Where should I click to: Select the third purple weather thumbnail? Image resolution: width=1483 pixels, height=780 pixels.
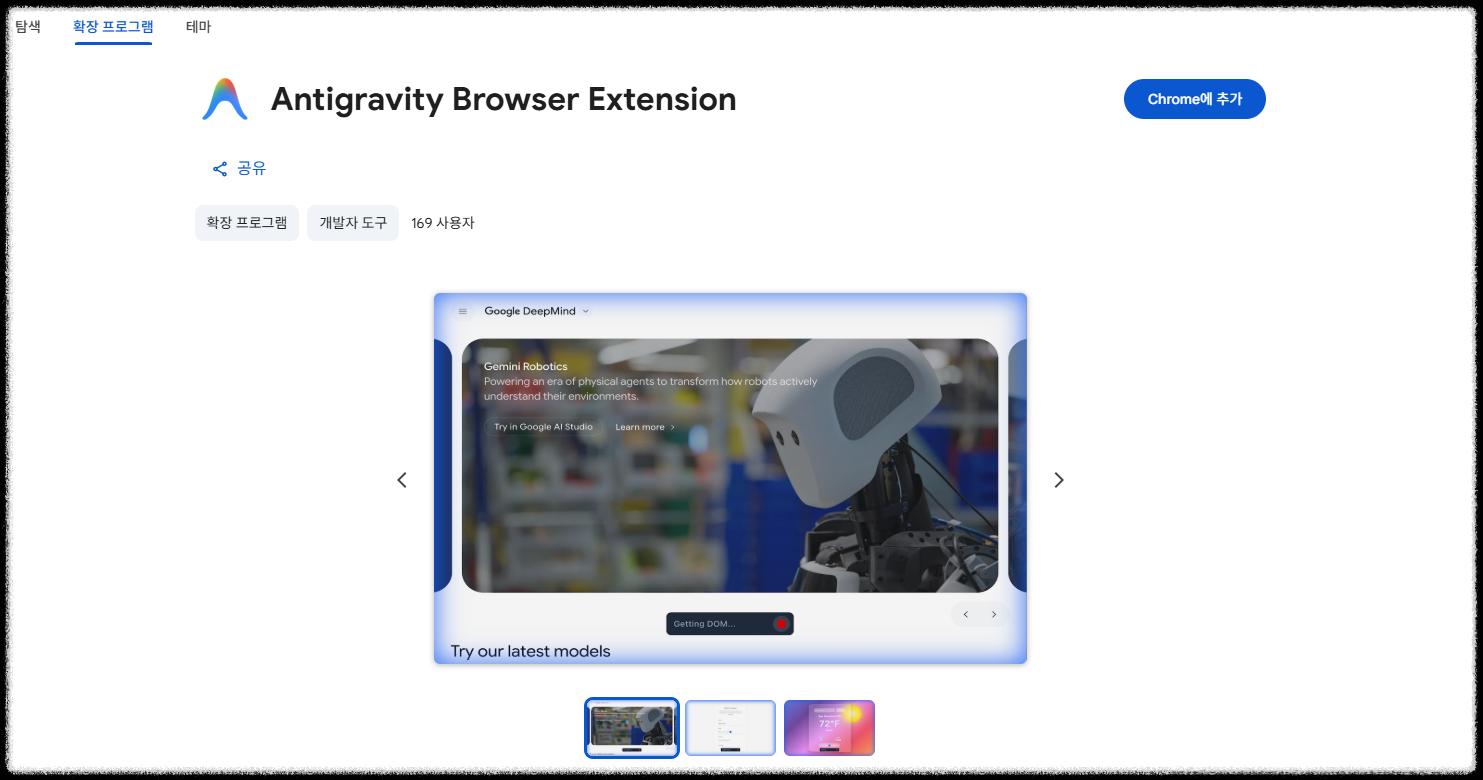pyautogui.click(x=829, y=728)
